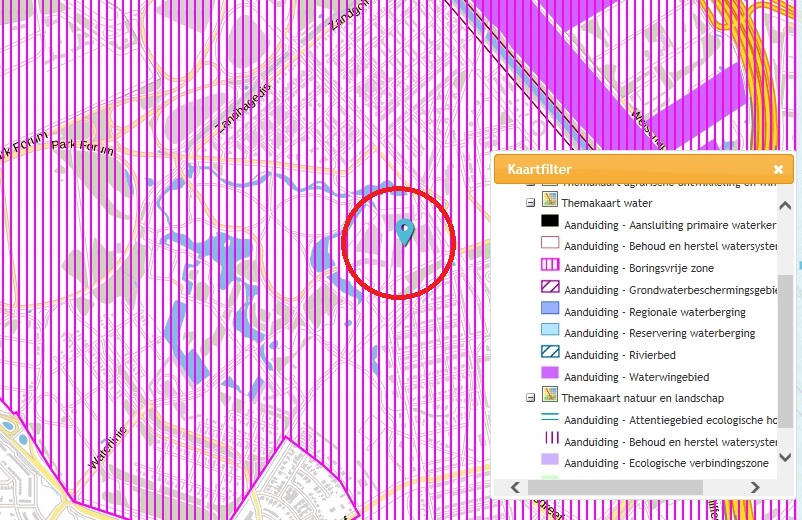Click the horizontal scrollbar right arrow
Image resolution: width=802 pixels, height=520 pixels.
tap(756, 487)
